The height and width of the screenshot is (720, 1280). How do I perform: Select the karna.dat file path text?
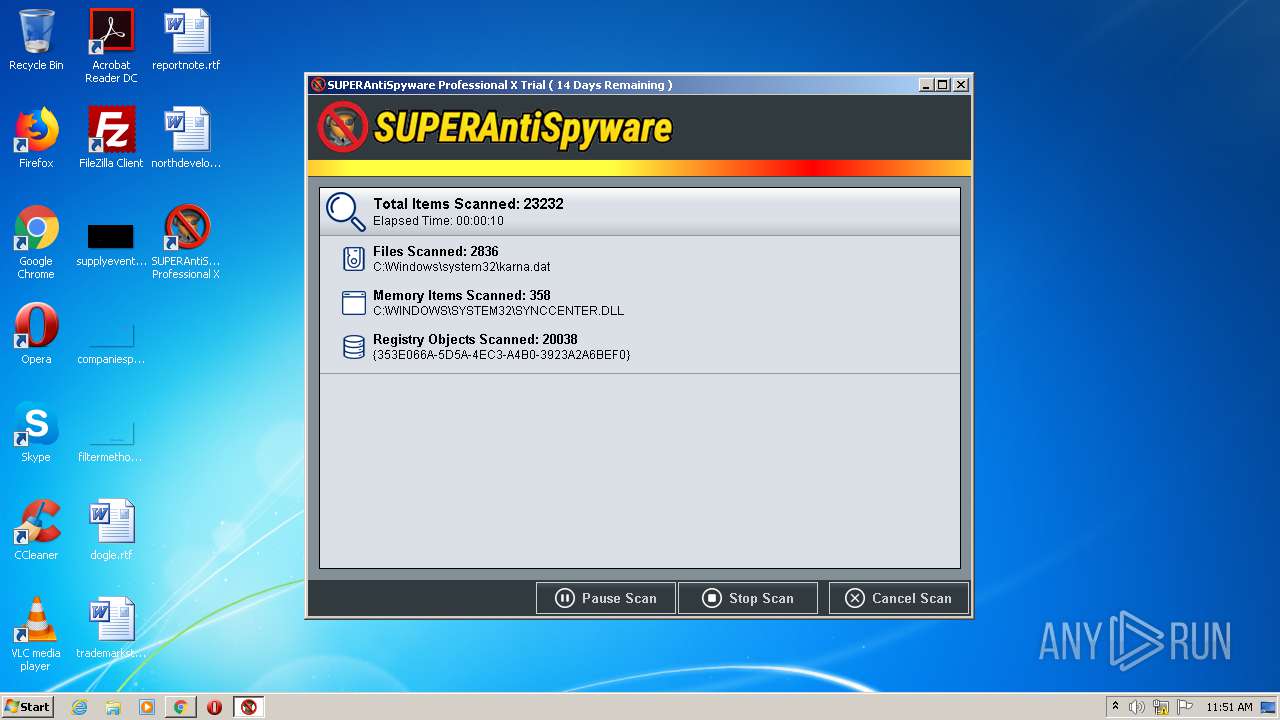pos(461,267)
